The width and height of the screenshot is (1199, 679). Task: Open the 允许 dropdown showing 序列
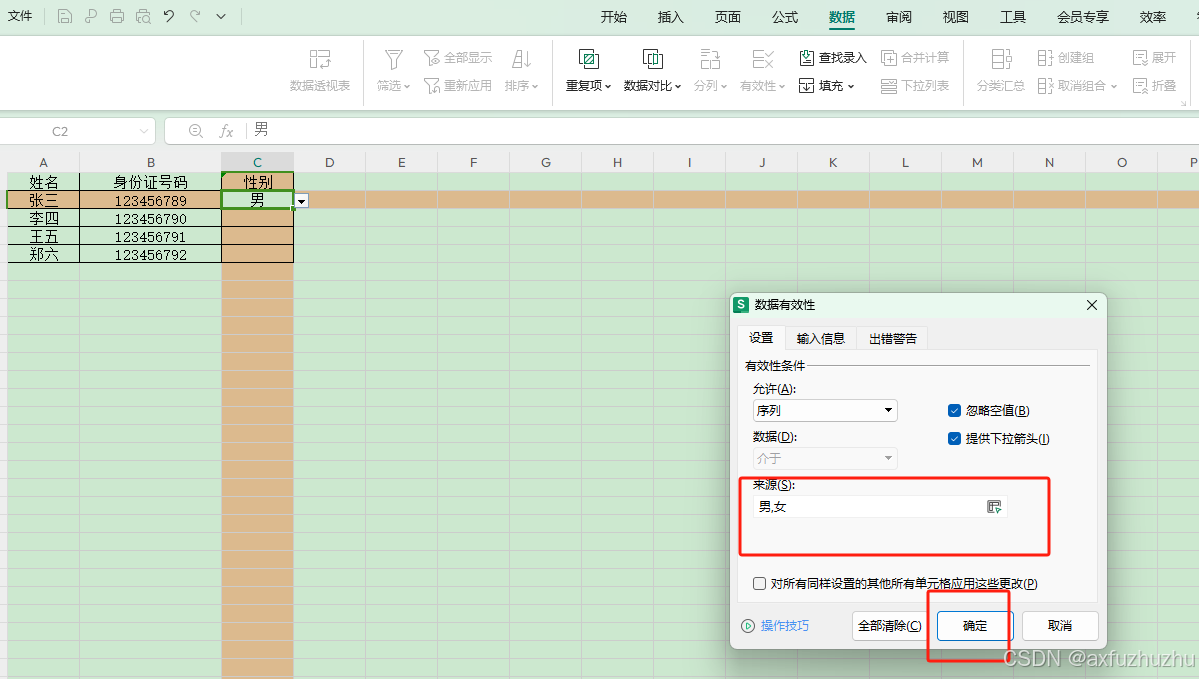825,411
